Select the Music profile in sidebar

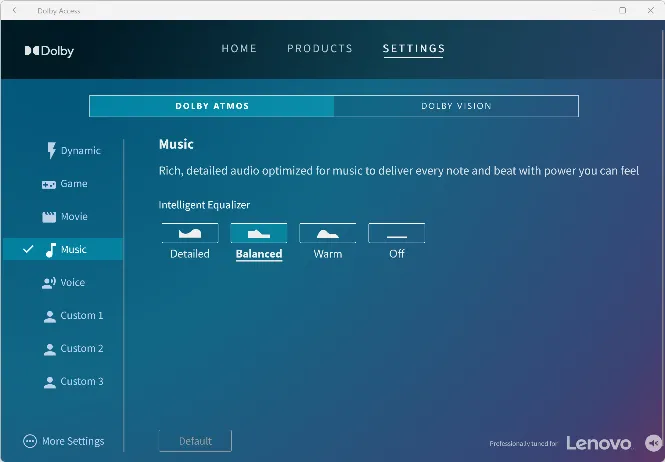coord(73,250)
